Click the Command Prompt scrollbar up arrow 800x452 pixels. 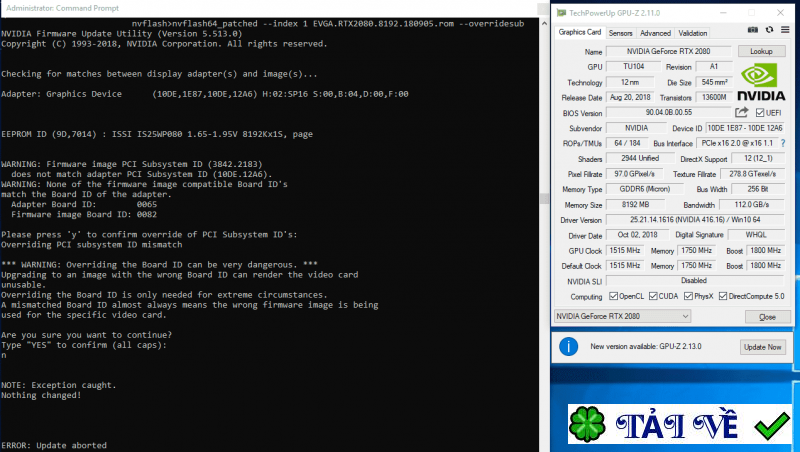[x=544, y=23]
